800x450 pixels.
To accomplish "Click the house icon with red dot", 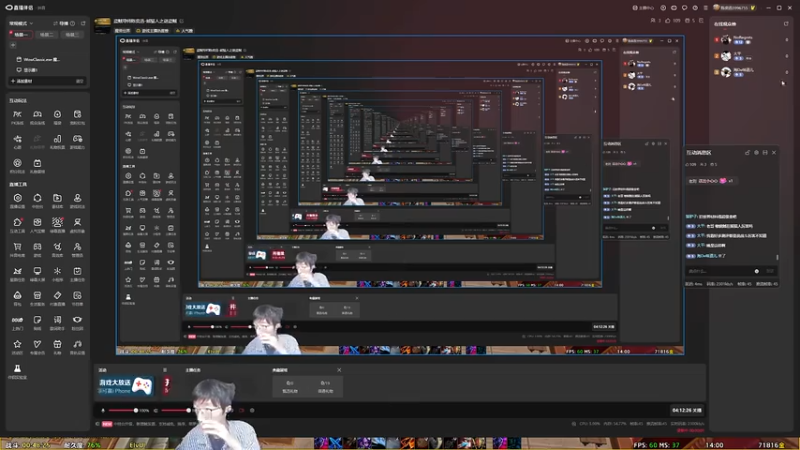I will [x=17, y=222].
